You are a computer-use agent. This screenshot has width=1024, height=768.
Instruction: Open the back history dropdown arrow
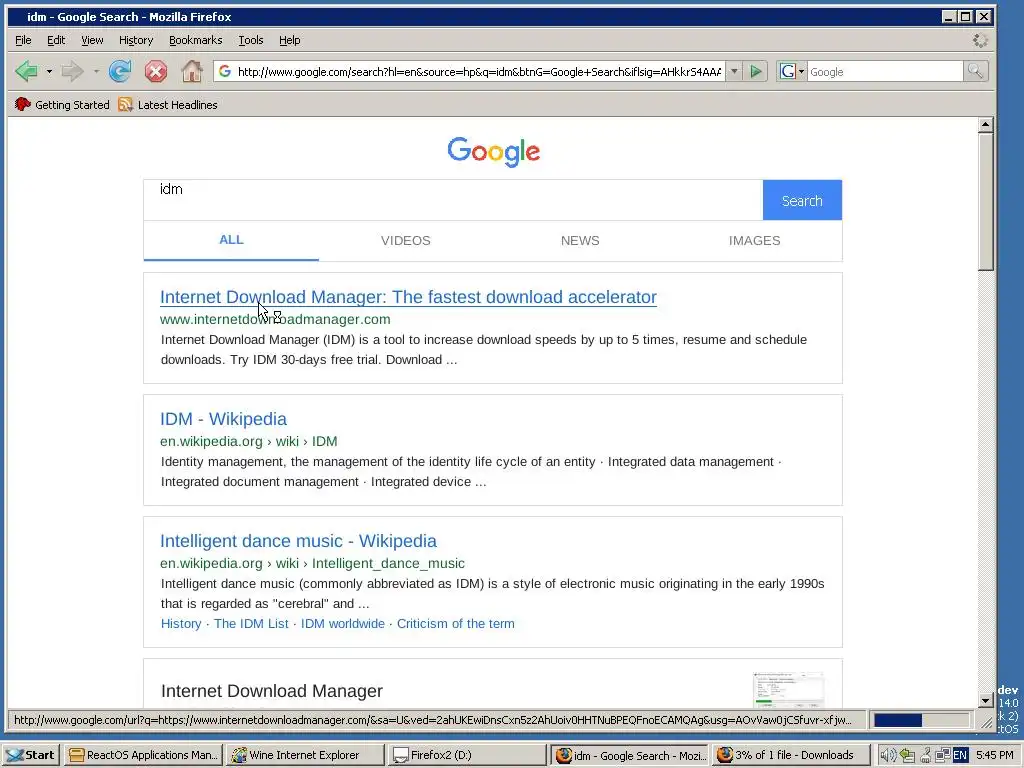pos(49,71)
